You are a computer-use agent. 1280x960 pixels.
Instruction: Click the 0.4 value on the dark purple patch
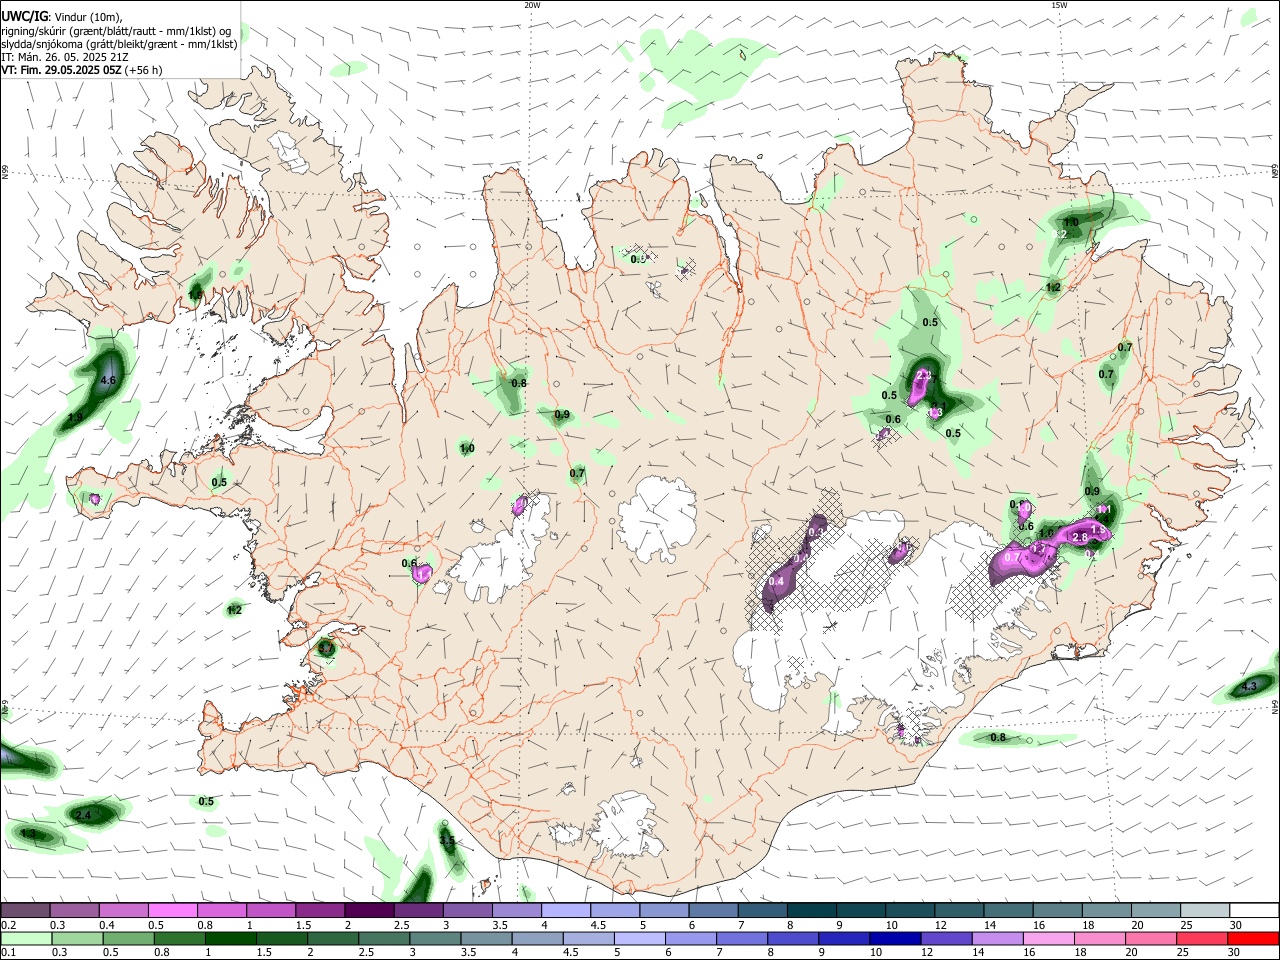click(x=776, y=581)
